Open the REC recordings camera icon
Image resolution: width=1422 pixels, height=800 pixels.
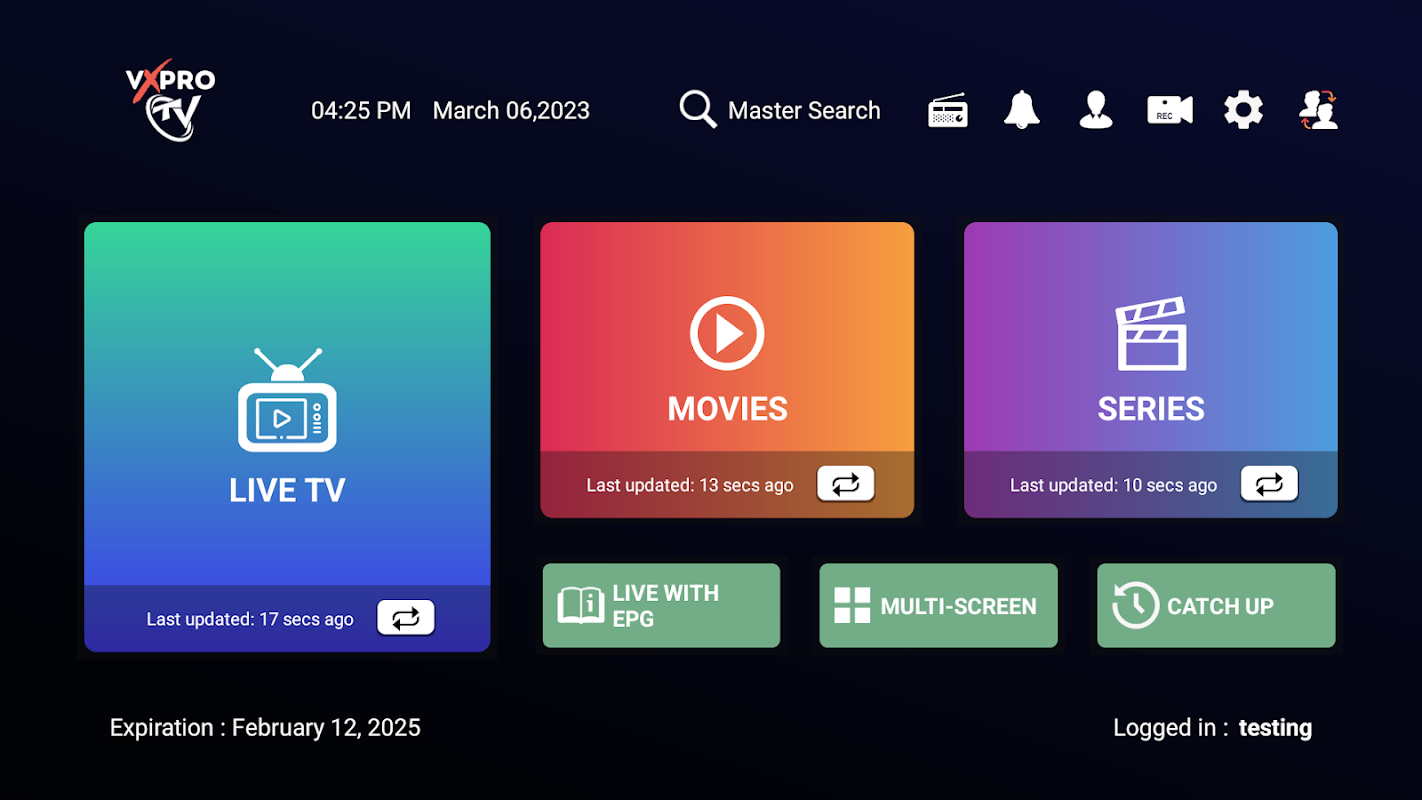[1170, 110]
